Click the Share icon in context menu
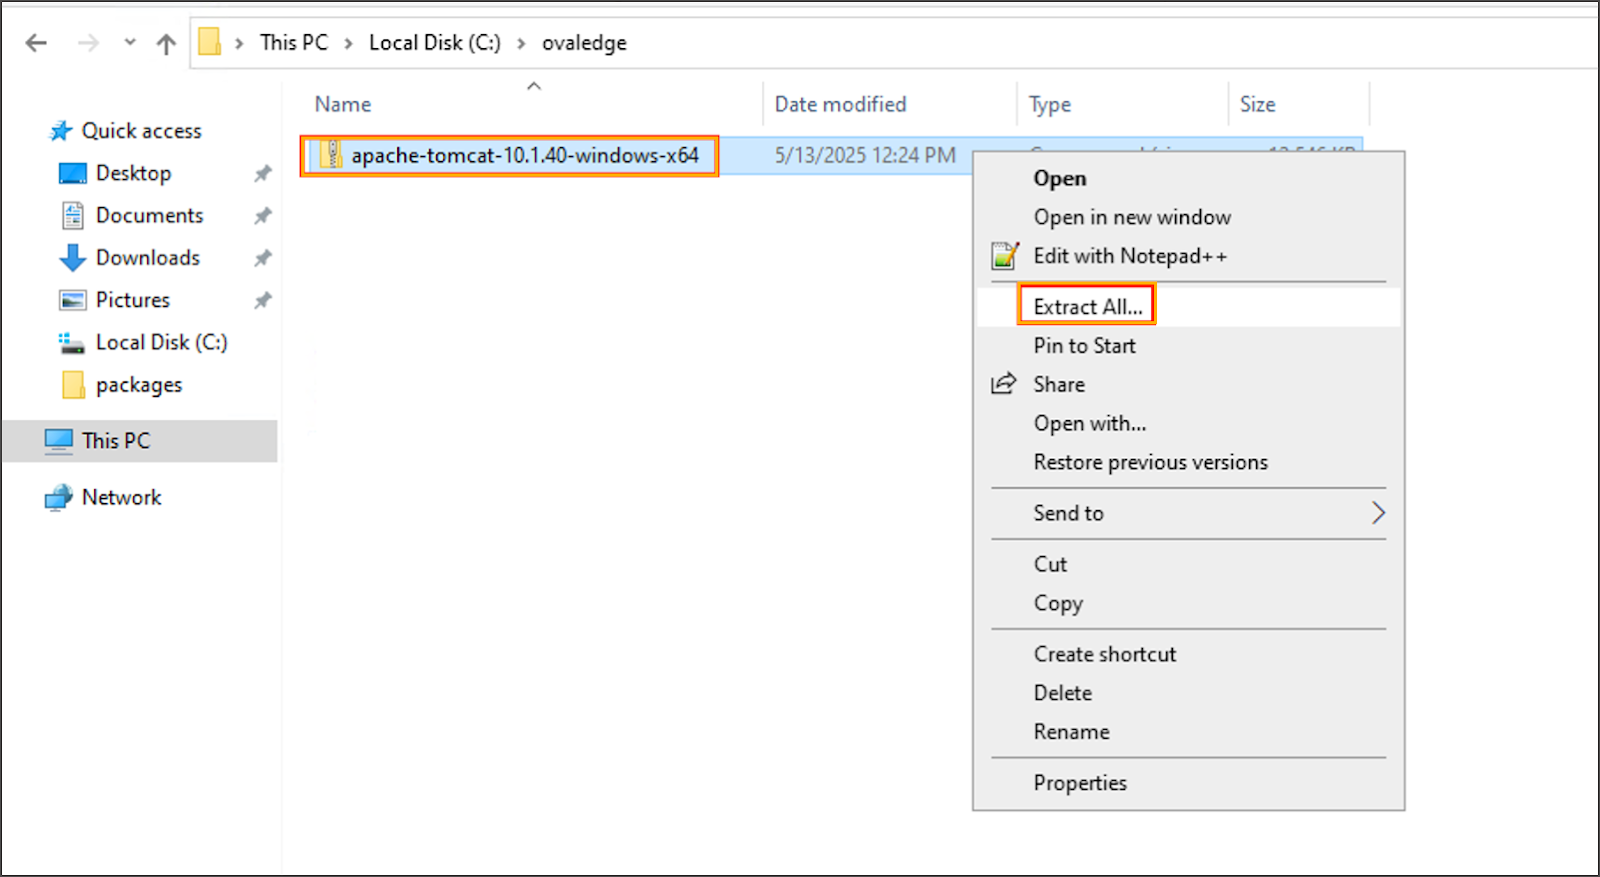The image size is (1600, 877). pos(1003,384)
